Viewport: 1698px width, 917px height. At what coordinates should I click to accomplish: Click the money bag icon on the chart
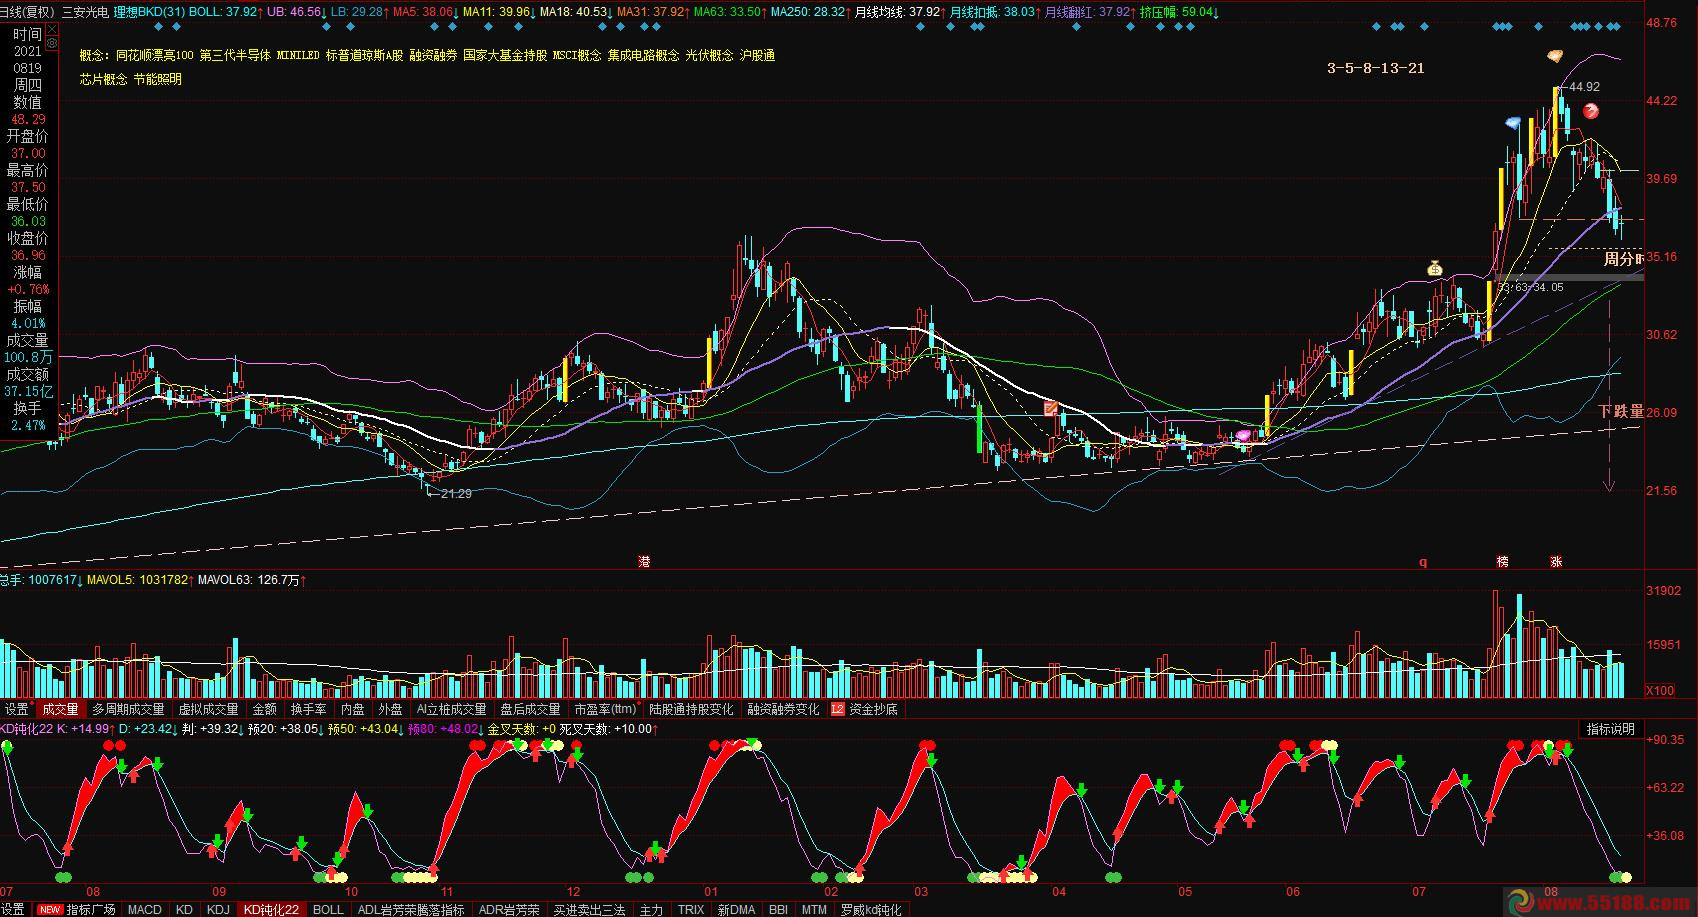[1435, 267]
